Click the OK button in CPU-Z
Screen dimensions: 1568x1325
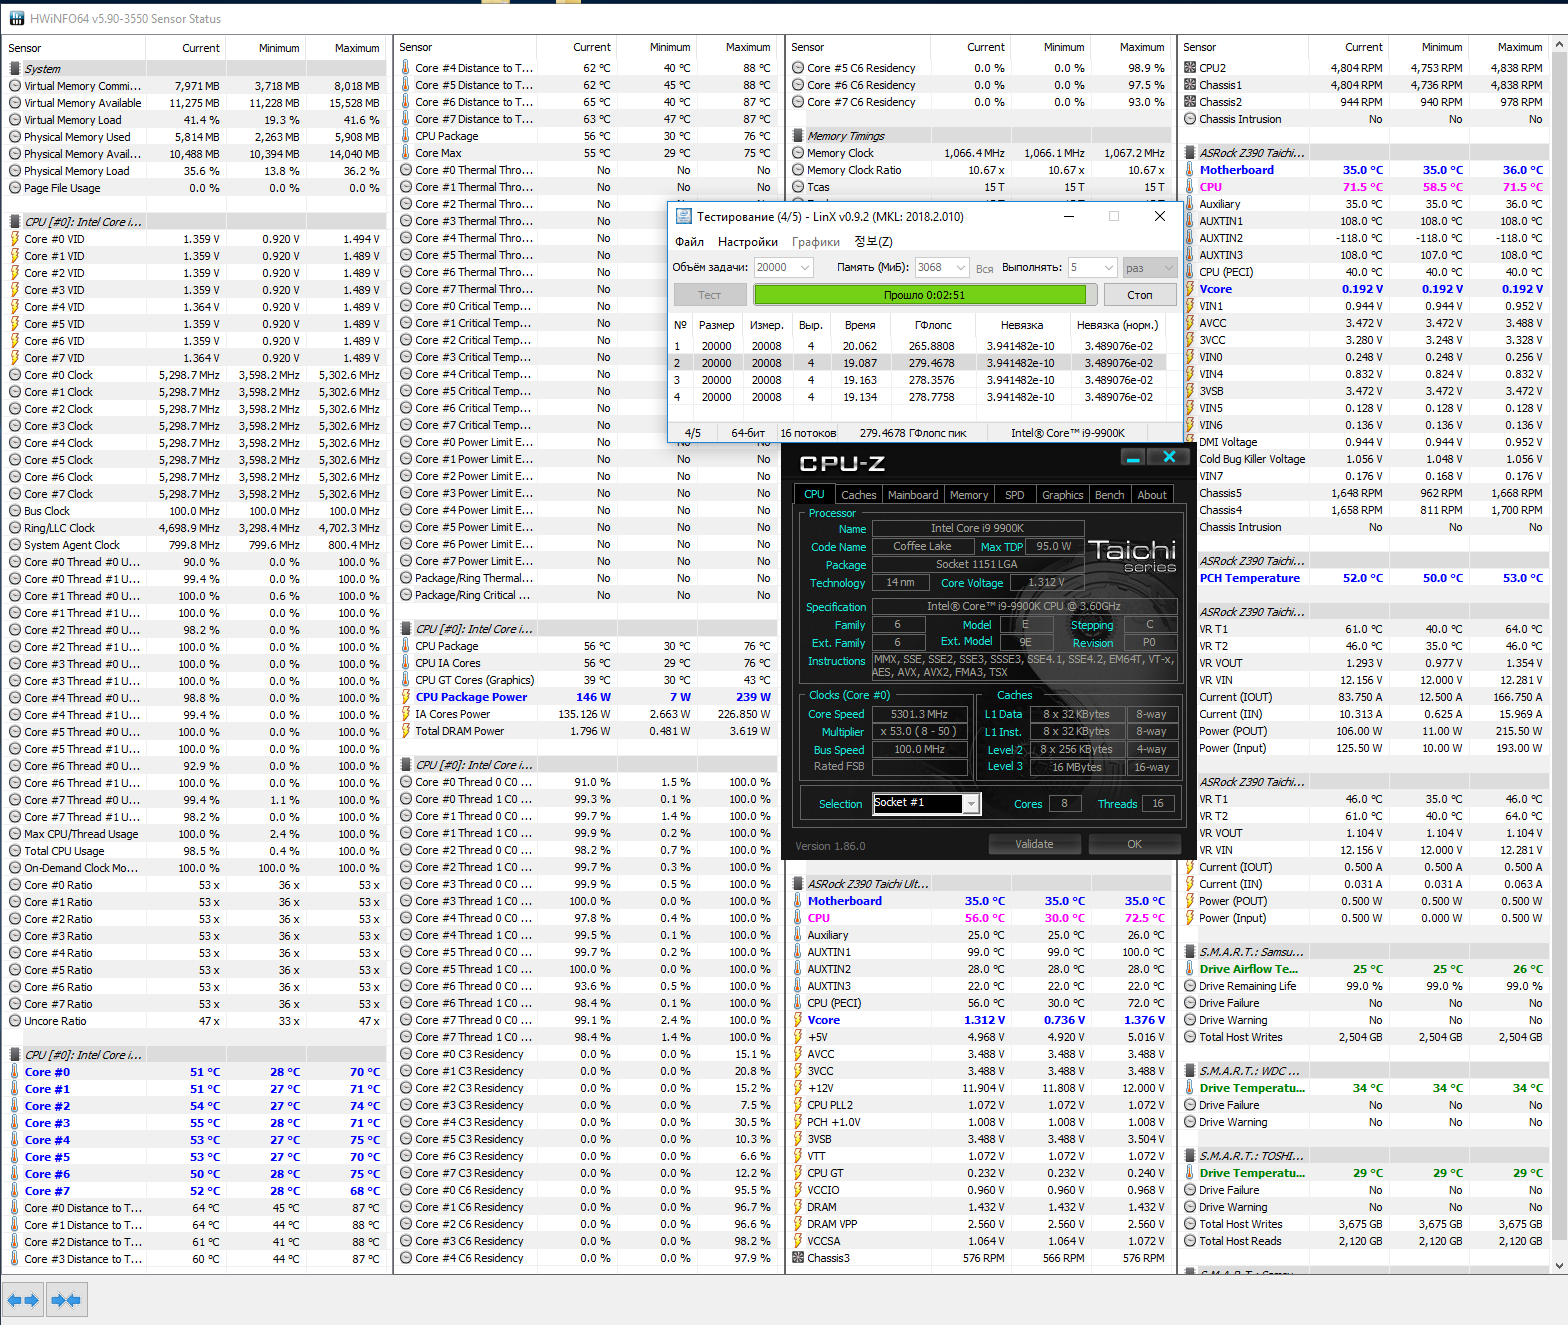1134,844
